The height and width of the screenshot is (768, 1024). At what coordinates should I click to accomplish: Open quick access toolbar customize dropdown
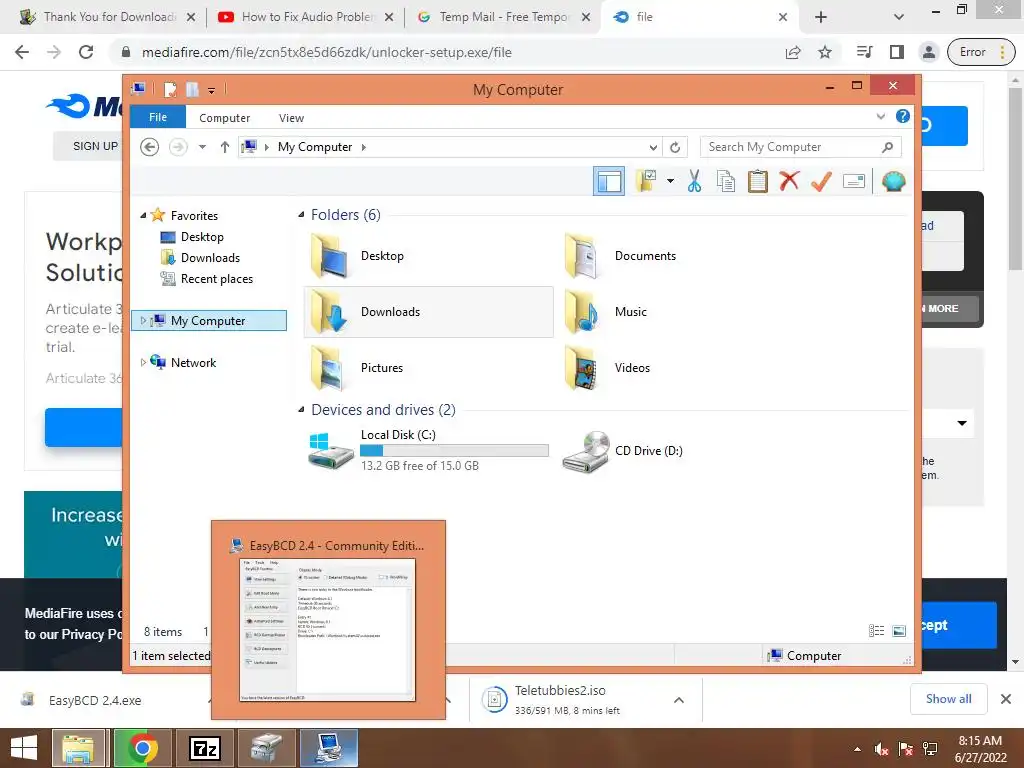(211, 90)
